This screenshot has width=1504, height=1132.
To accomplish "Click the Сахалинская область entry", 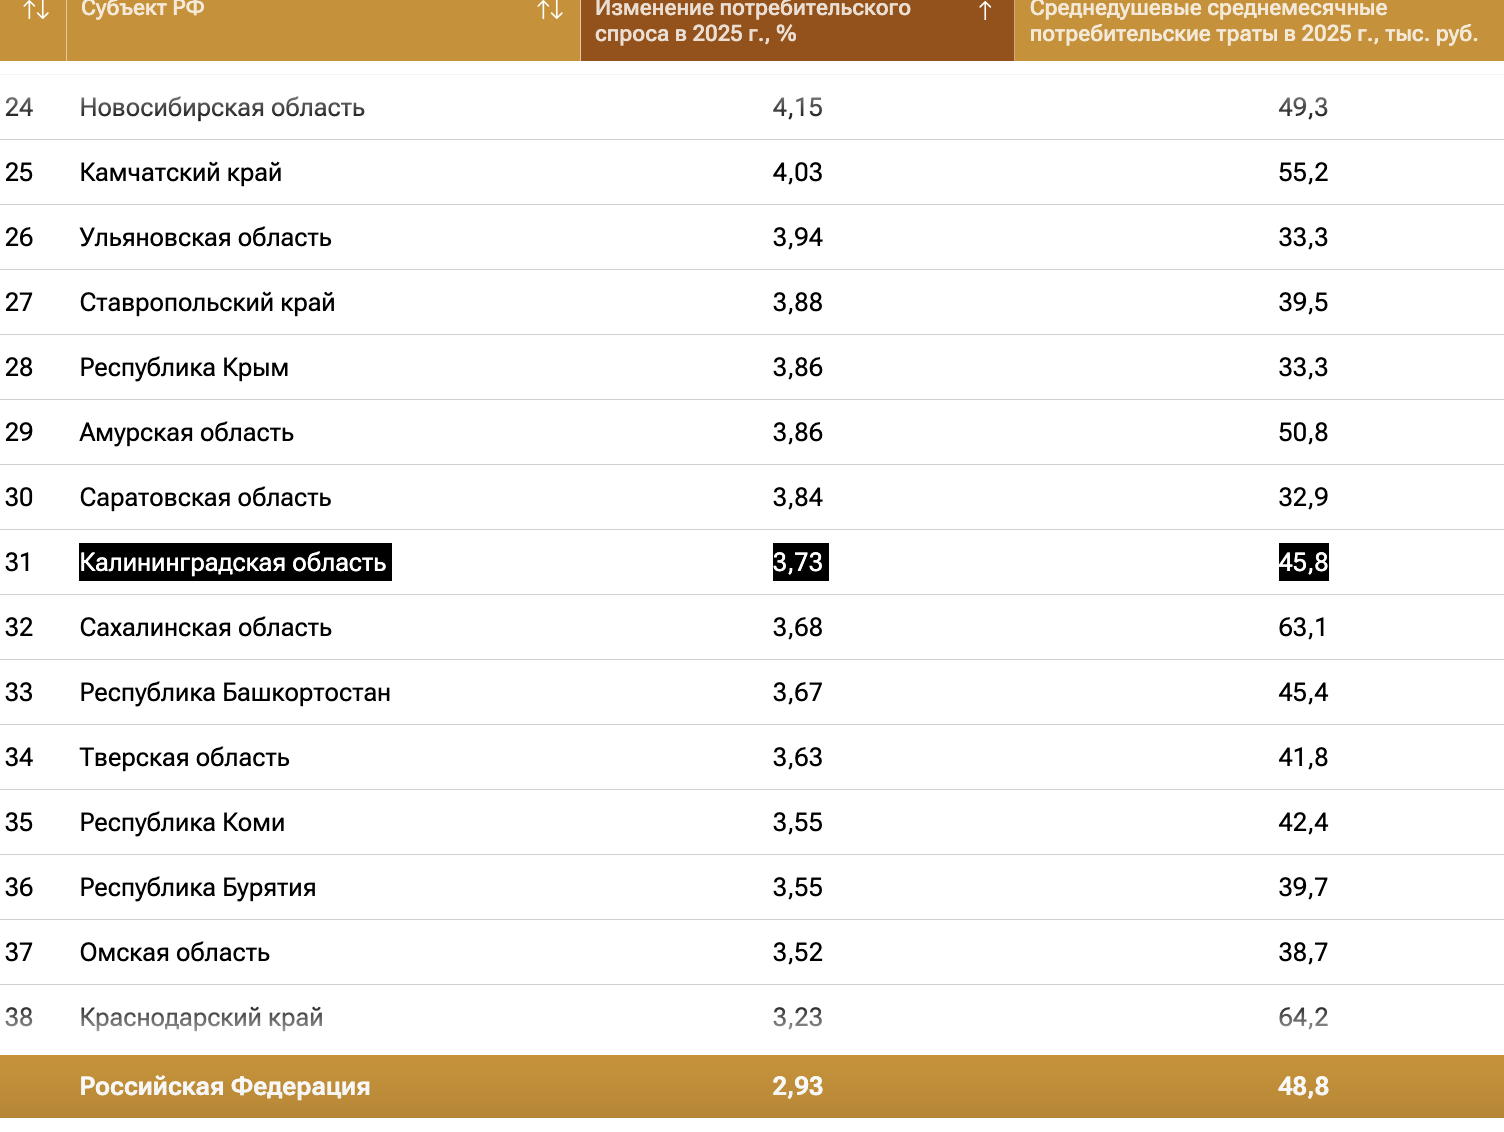I will [x=206, y=627].
